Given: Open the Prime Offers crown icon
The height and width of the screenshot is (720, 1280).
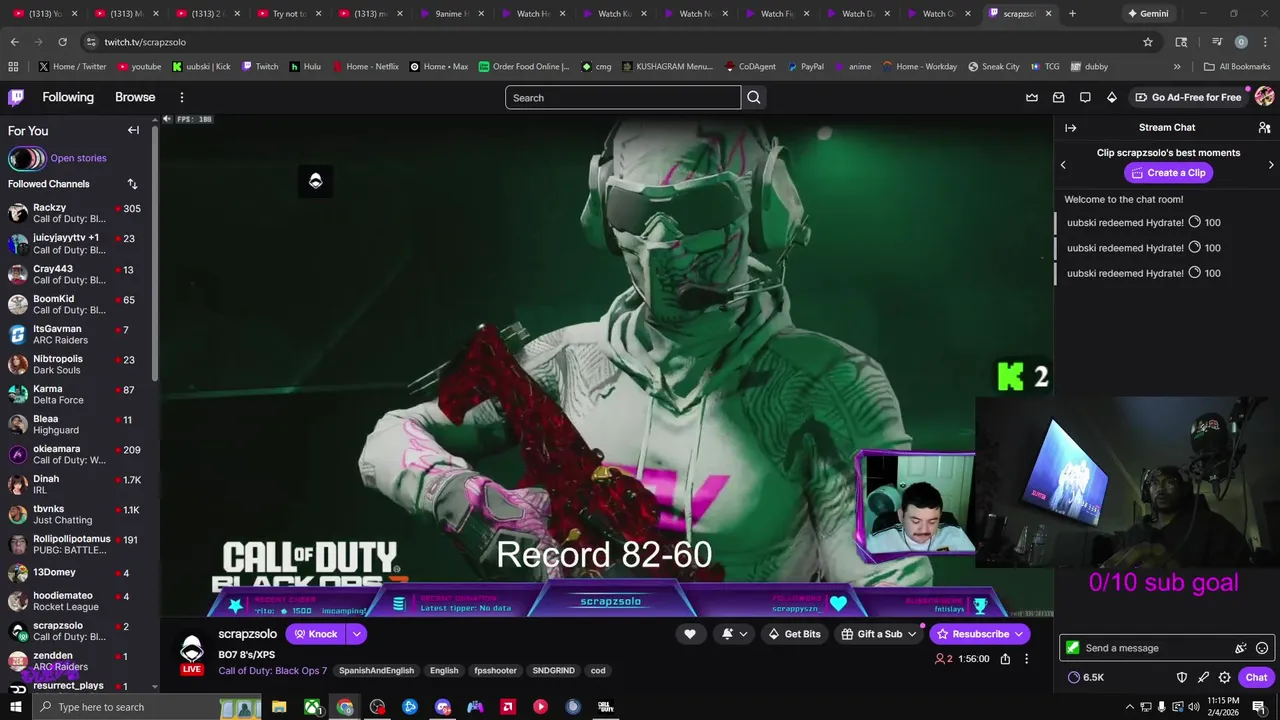Looking at the screenshot, I should [1032, 97].
